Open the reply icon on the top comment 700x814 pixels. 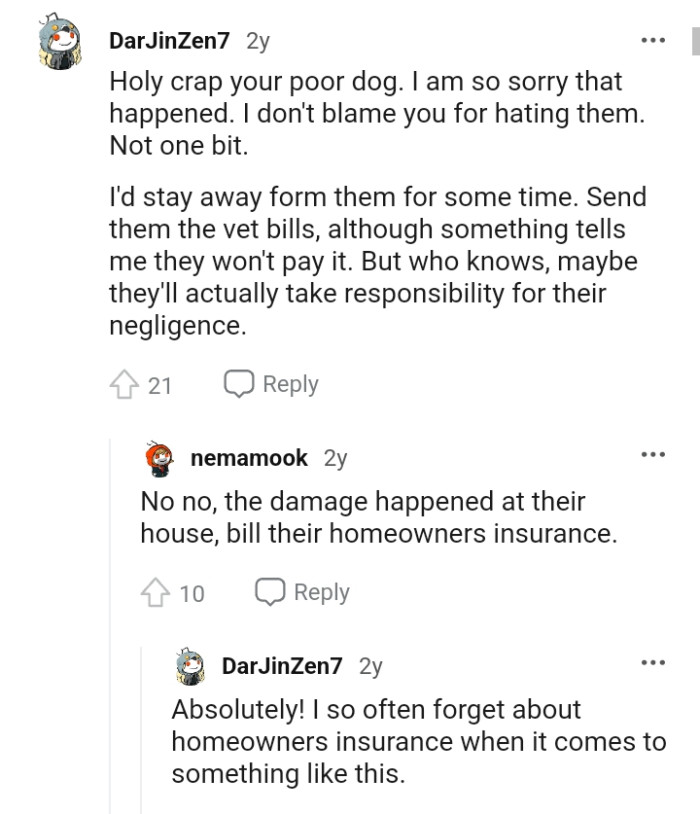(238, 383)
